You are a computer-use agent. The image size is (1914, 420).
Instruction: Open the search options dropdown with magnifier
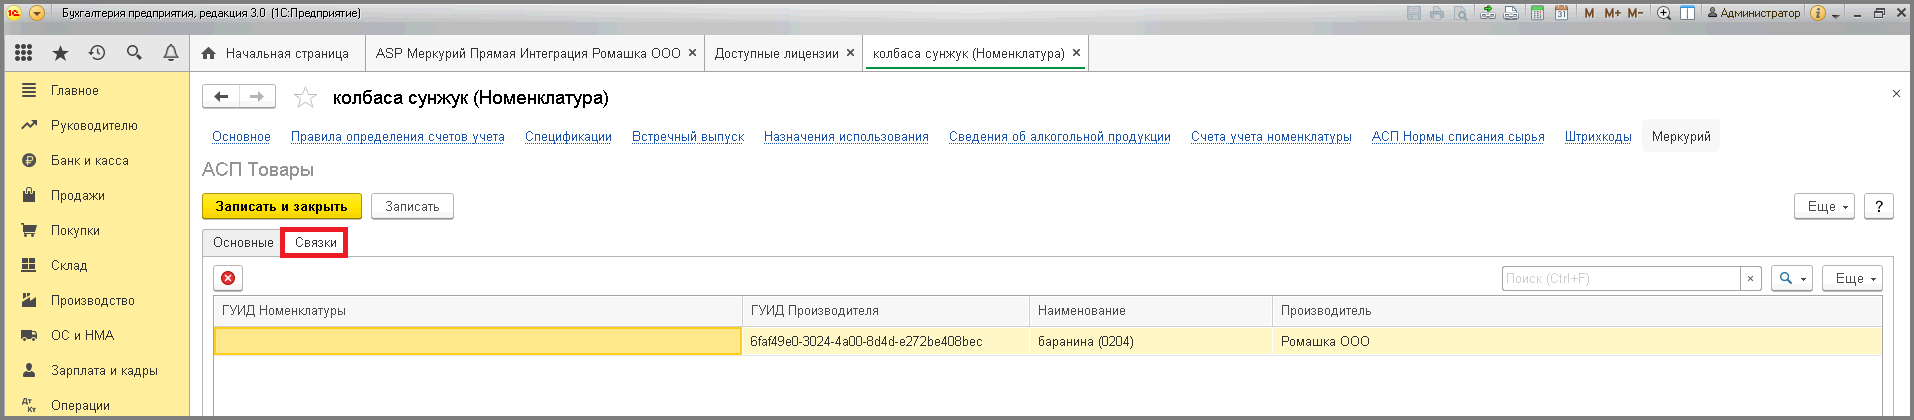tap(1791, 278)
